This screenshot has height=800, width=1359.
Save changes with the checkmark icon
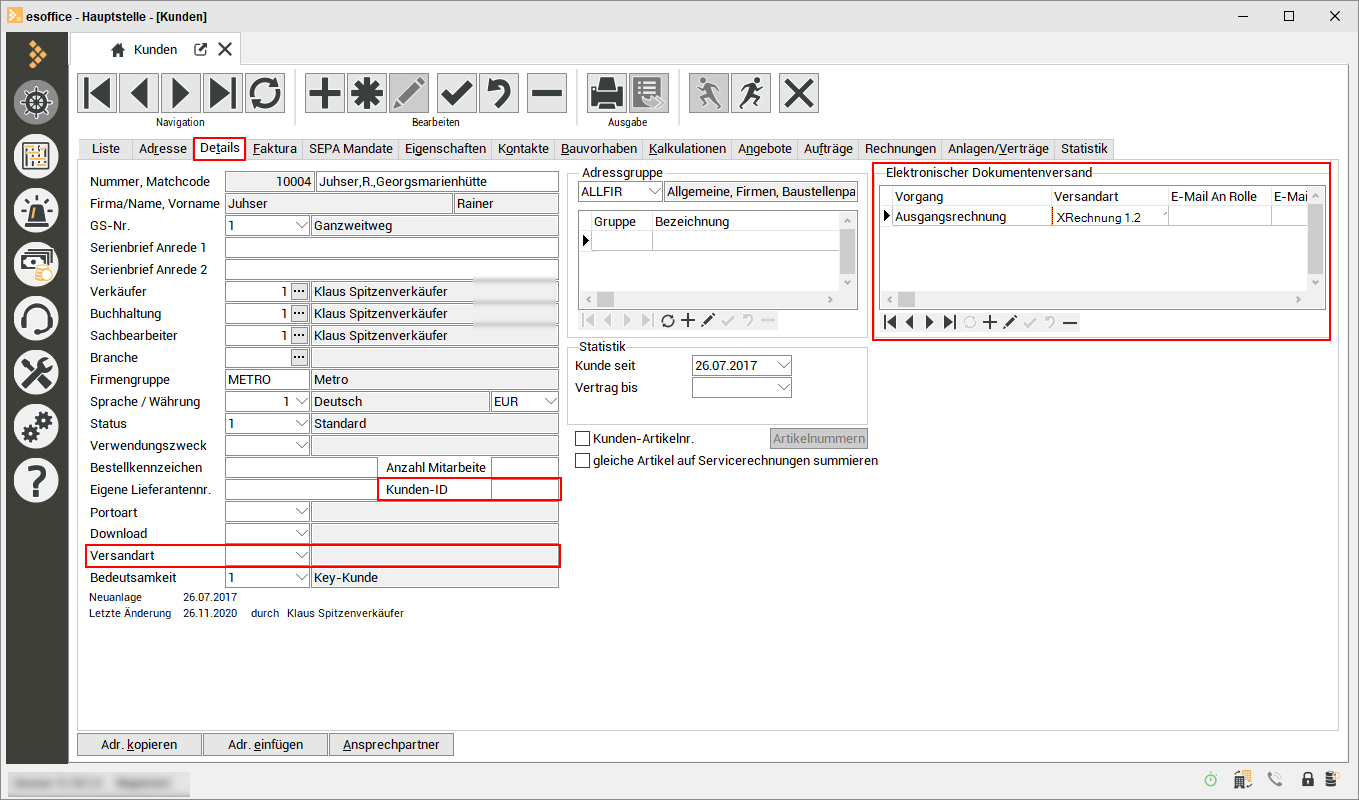(457, 93)
